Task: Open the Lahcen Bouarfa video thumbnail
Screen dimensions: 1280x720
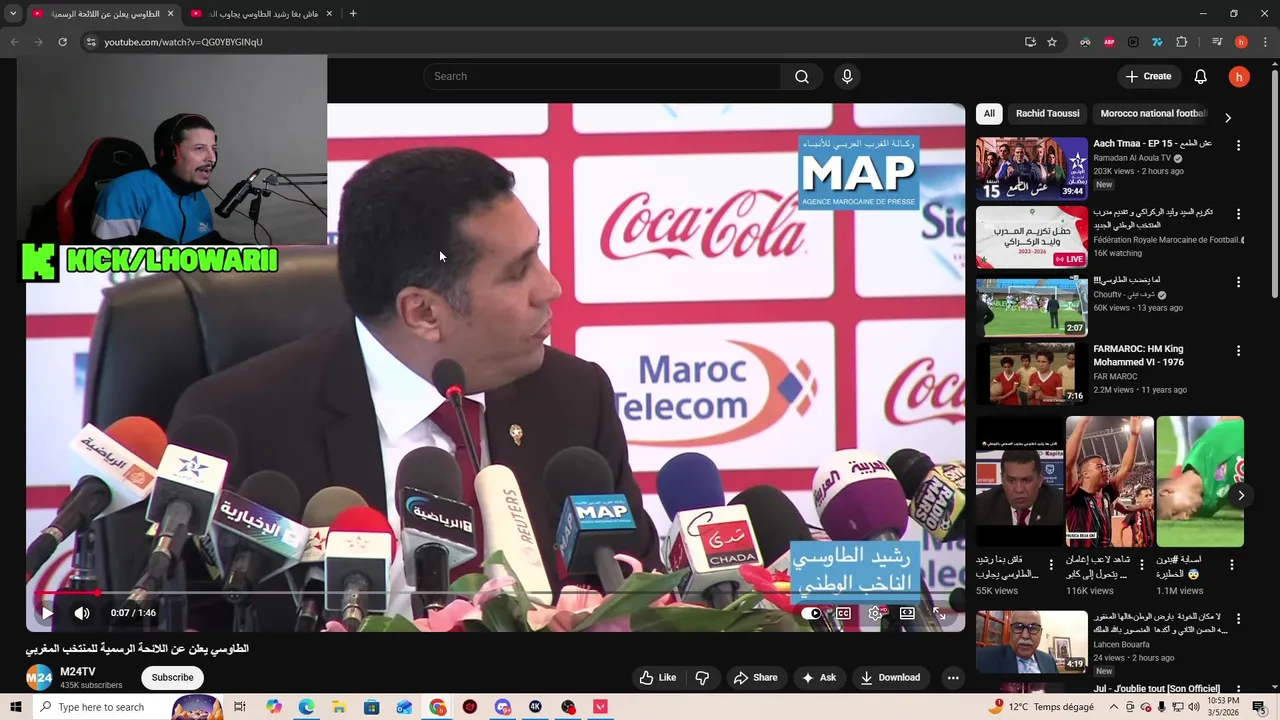Action: (x=1031, y=642)
